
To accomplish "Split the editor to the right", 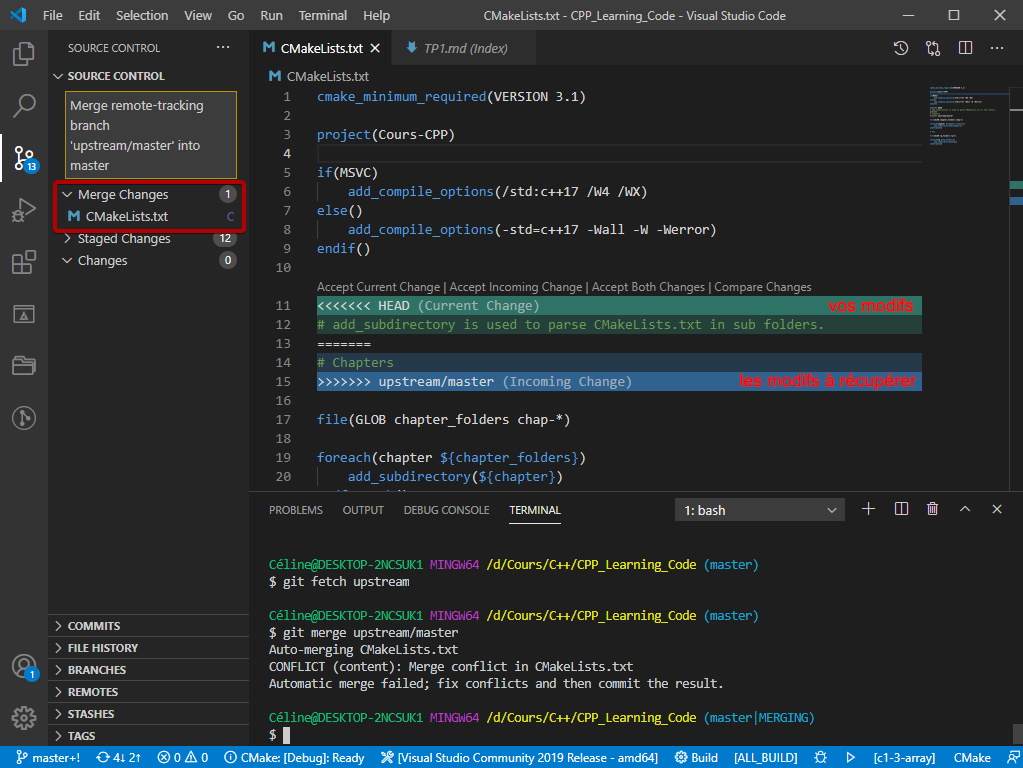I will click(x=966, y=48).
